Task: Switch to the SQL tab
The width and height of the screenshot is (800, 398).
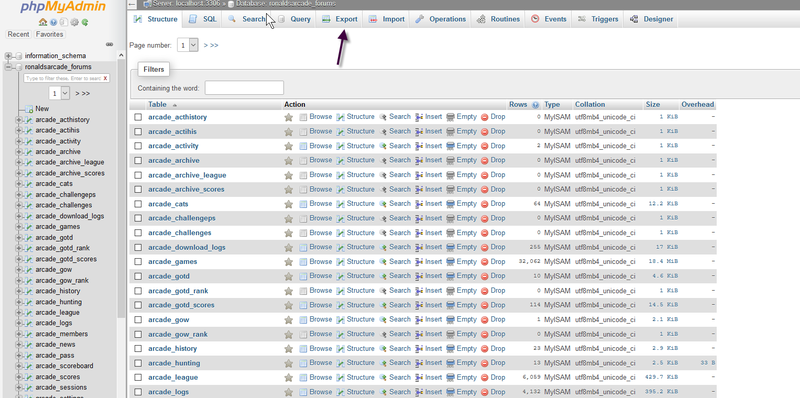Action: (203, 19)
